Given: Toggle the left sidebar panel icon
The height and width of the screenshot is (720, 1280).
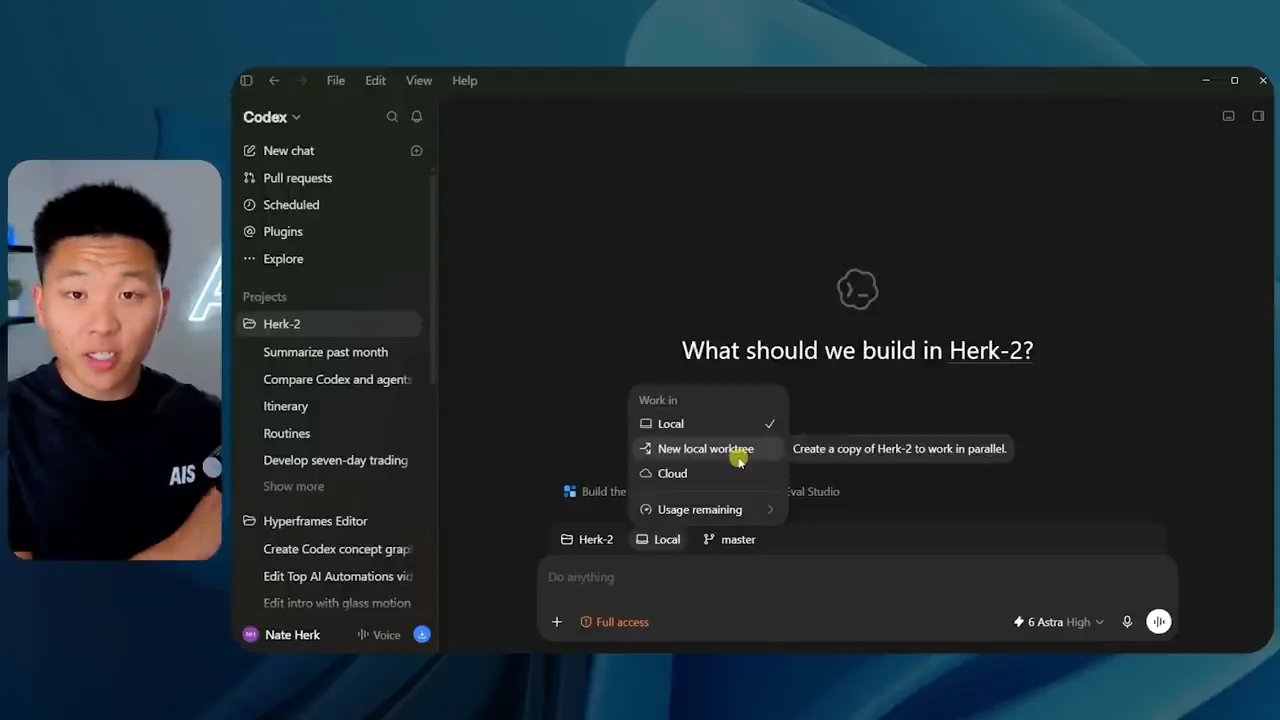Looking at the screenshot, I should pos(246,81).
